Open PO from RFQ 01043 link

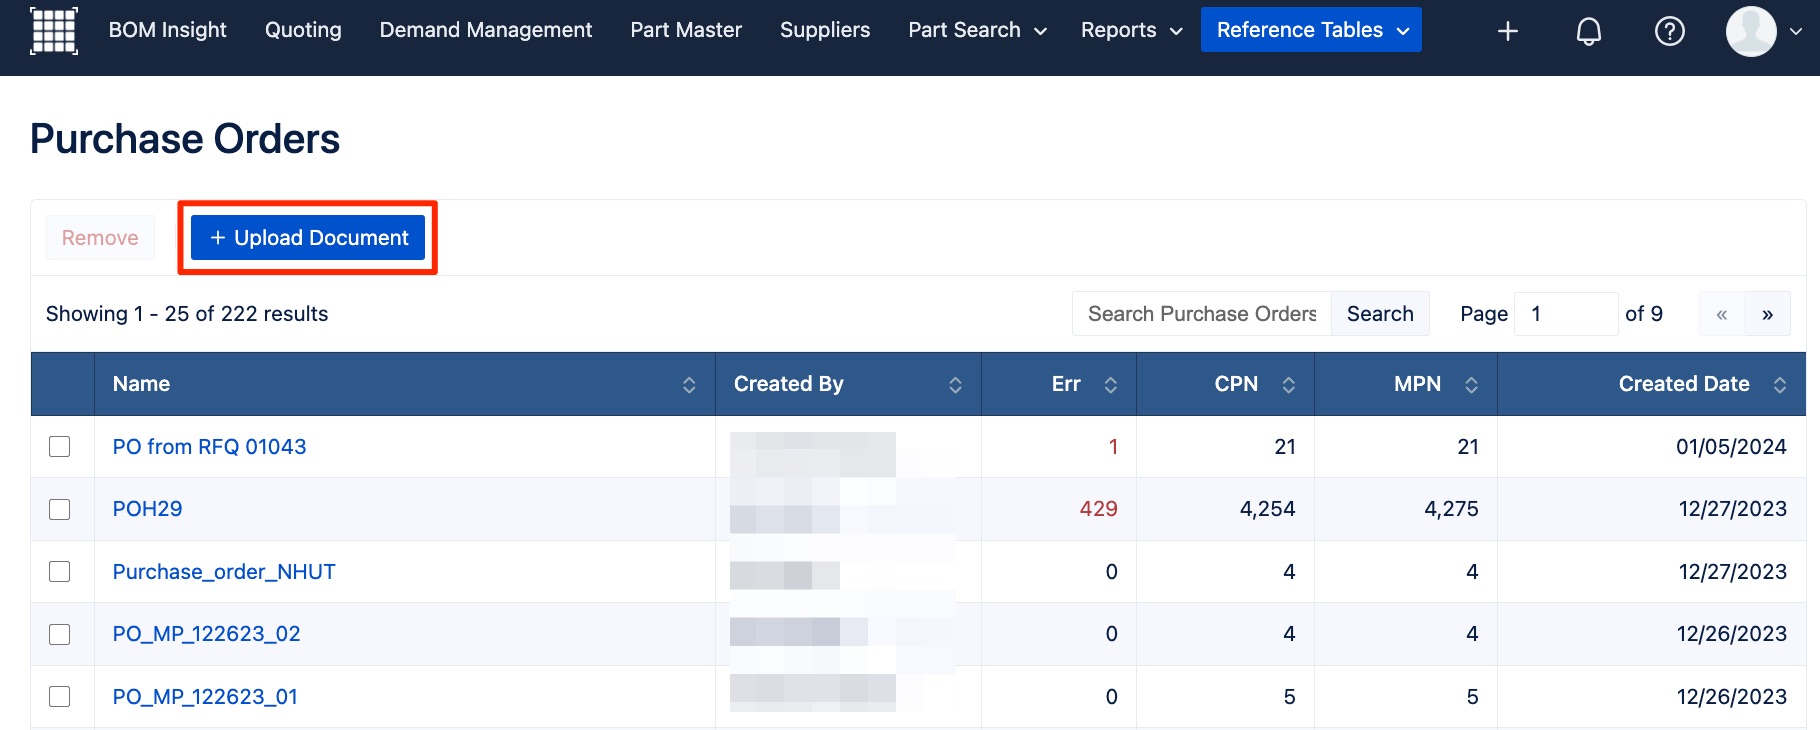click(209, 447)
